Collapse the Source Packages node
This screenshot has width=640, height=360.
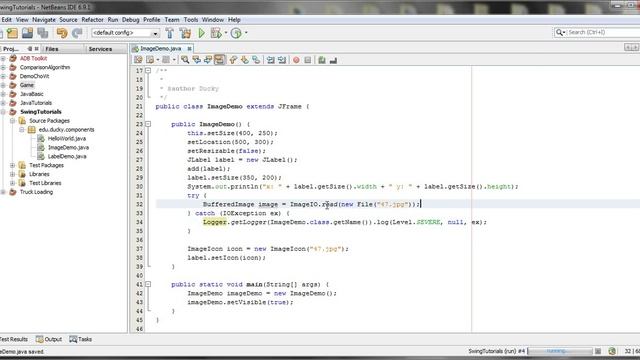pos(13,121)
